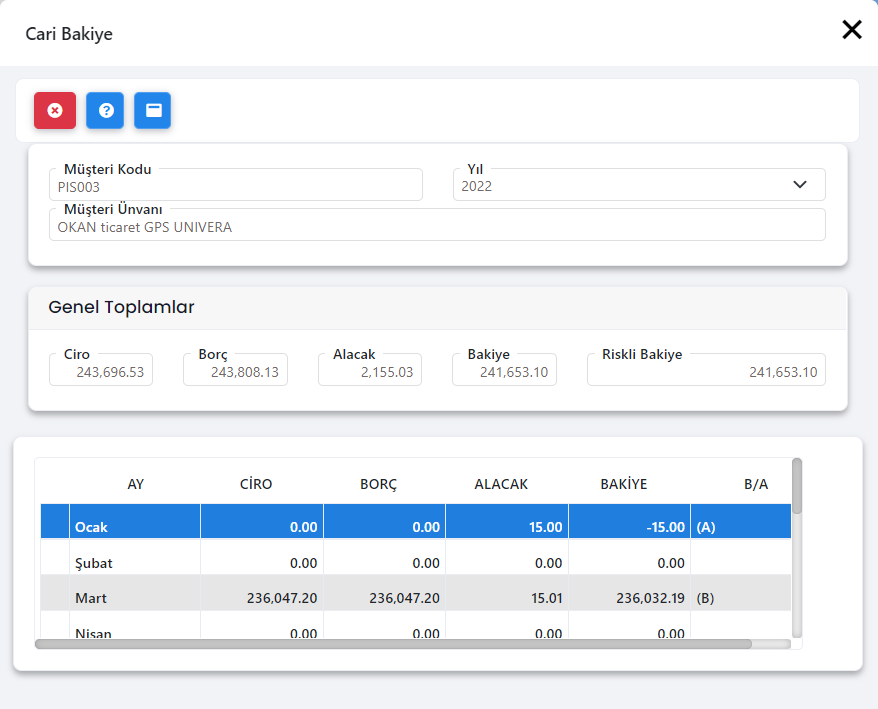This screenshot has height=709, width=878.
Task: Click the CİRO column header
Action: pos(256,484)
